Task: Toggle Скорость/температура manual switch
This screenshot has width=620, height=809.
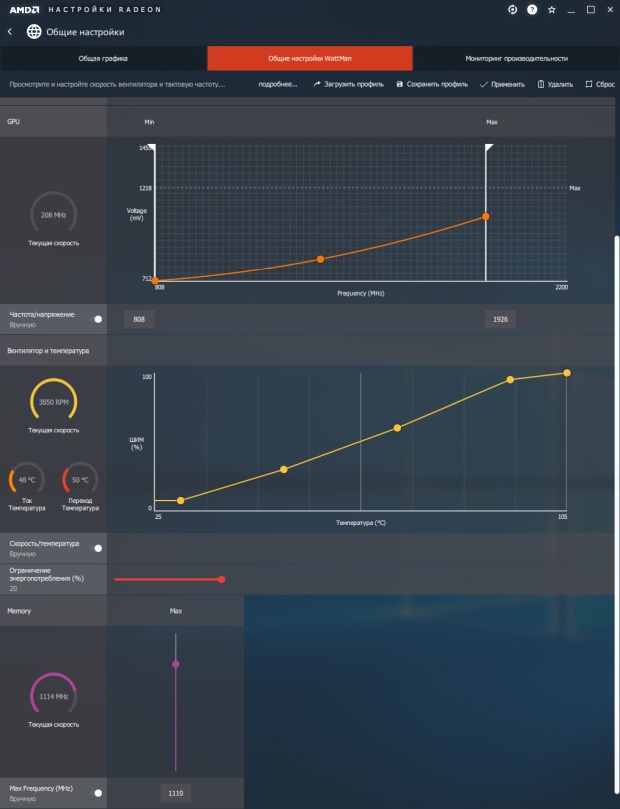Action: coord(96,548)
